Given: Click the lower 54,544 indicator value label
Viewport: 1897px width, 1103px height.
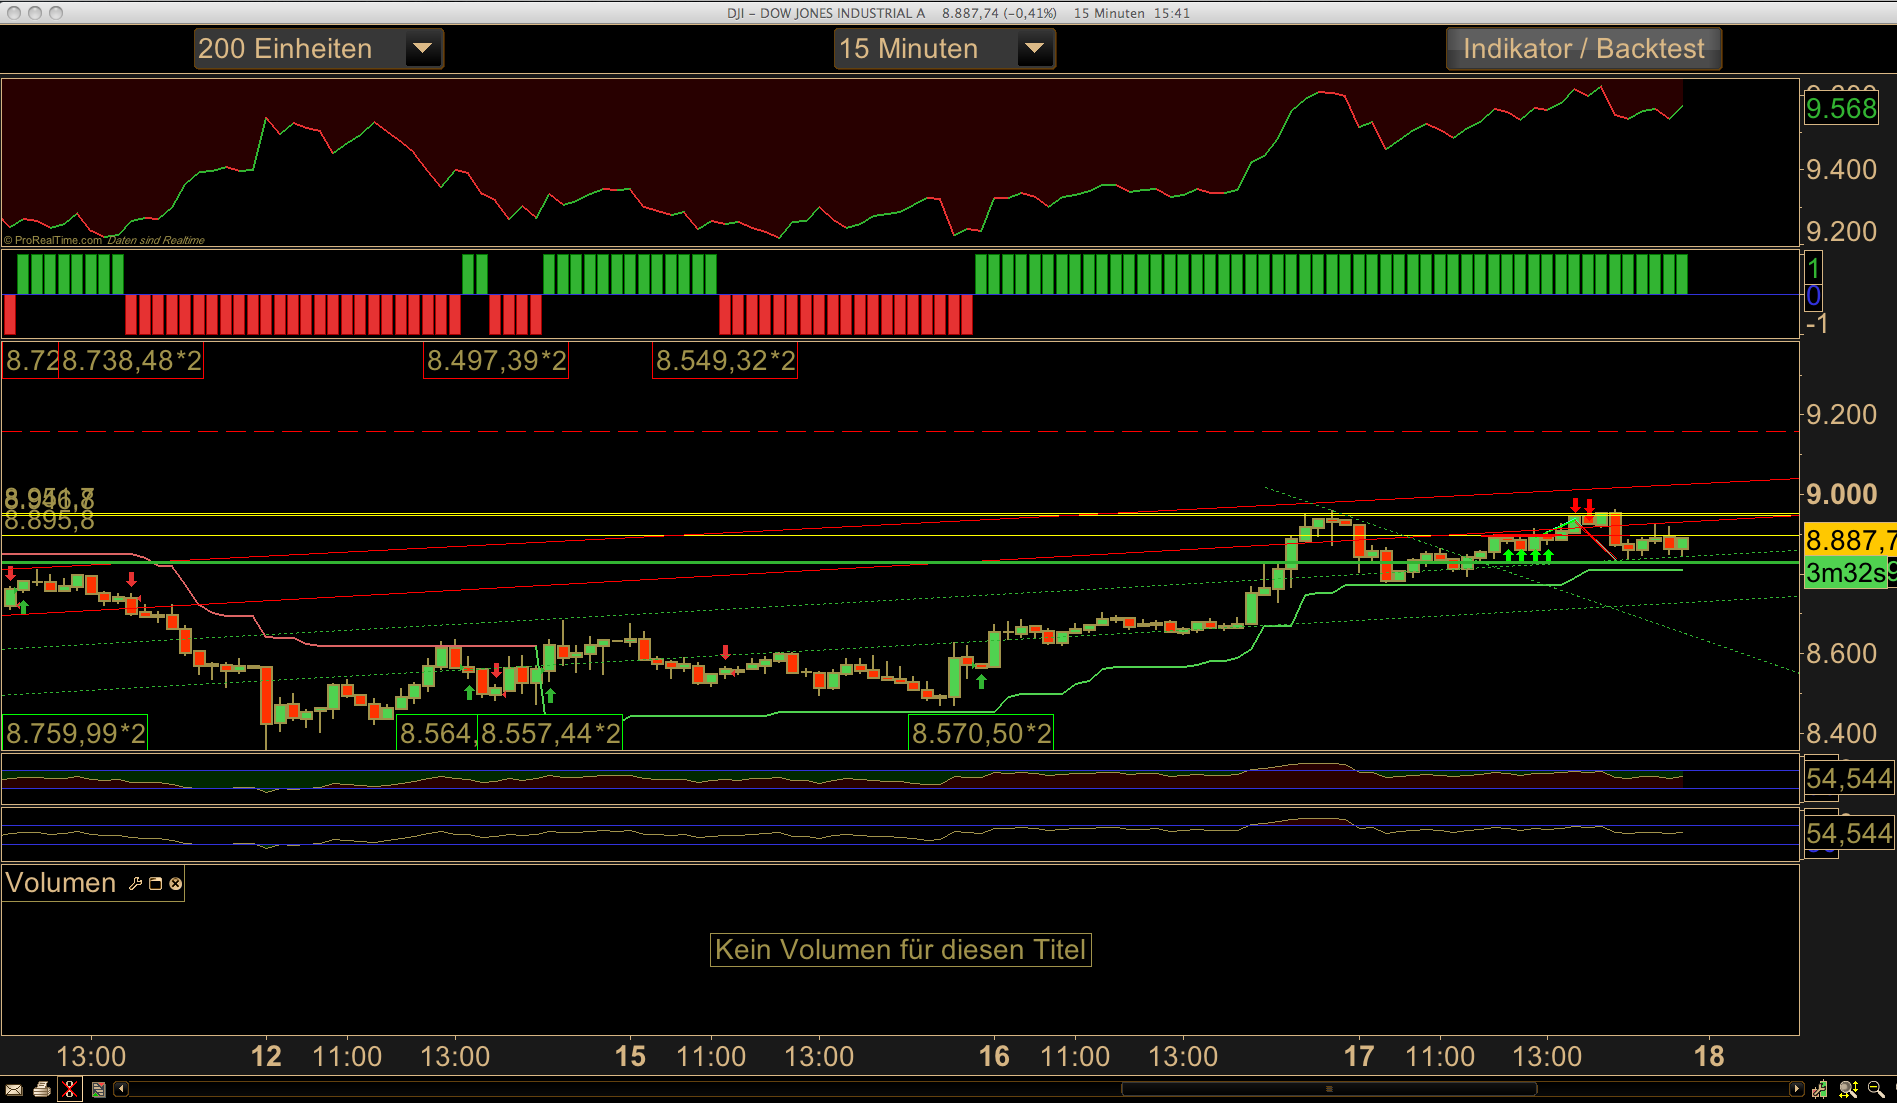Looking at the screenshot, I should coord(1849,833).
